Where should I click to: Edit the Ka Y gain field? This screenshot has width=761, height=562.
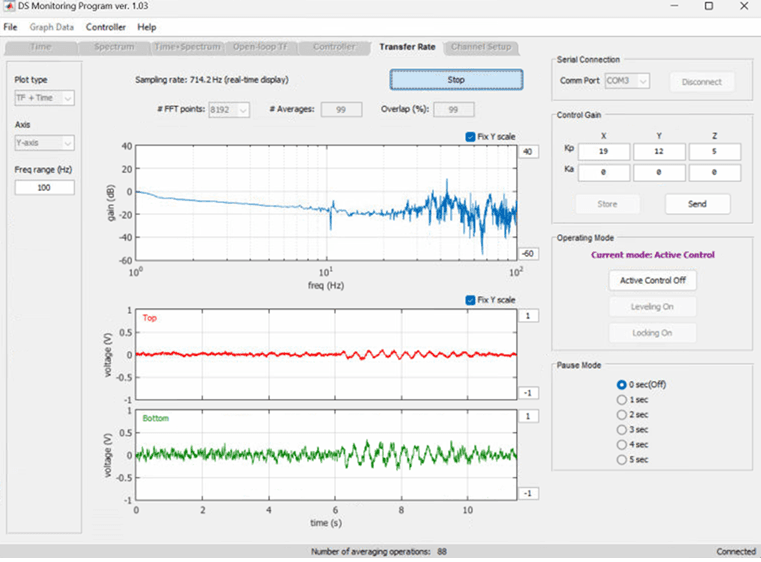tap(659, 172)
